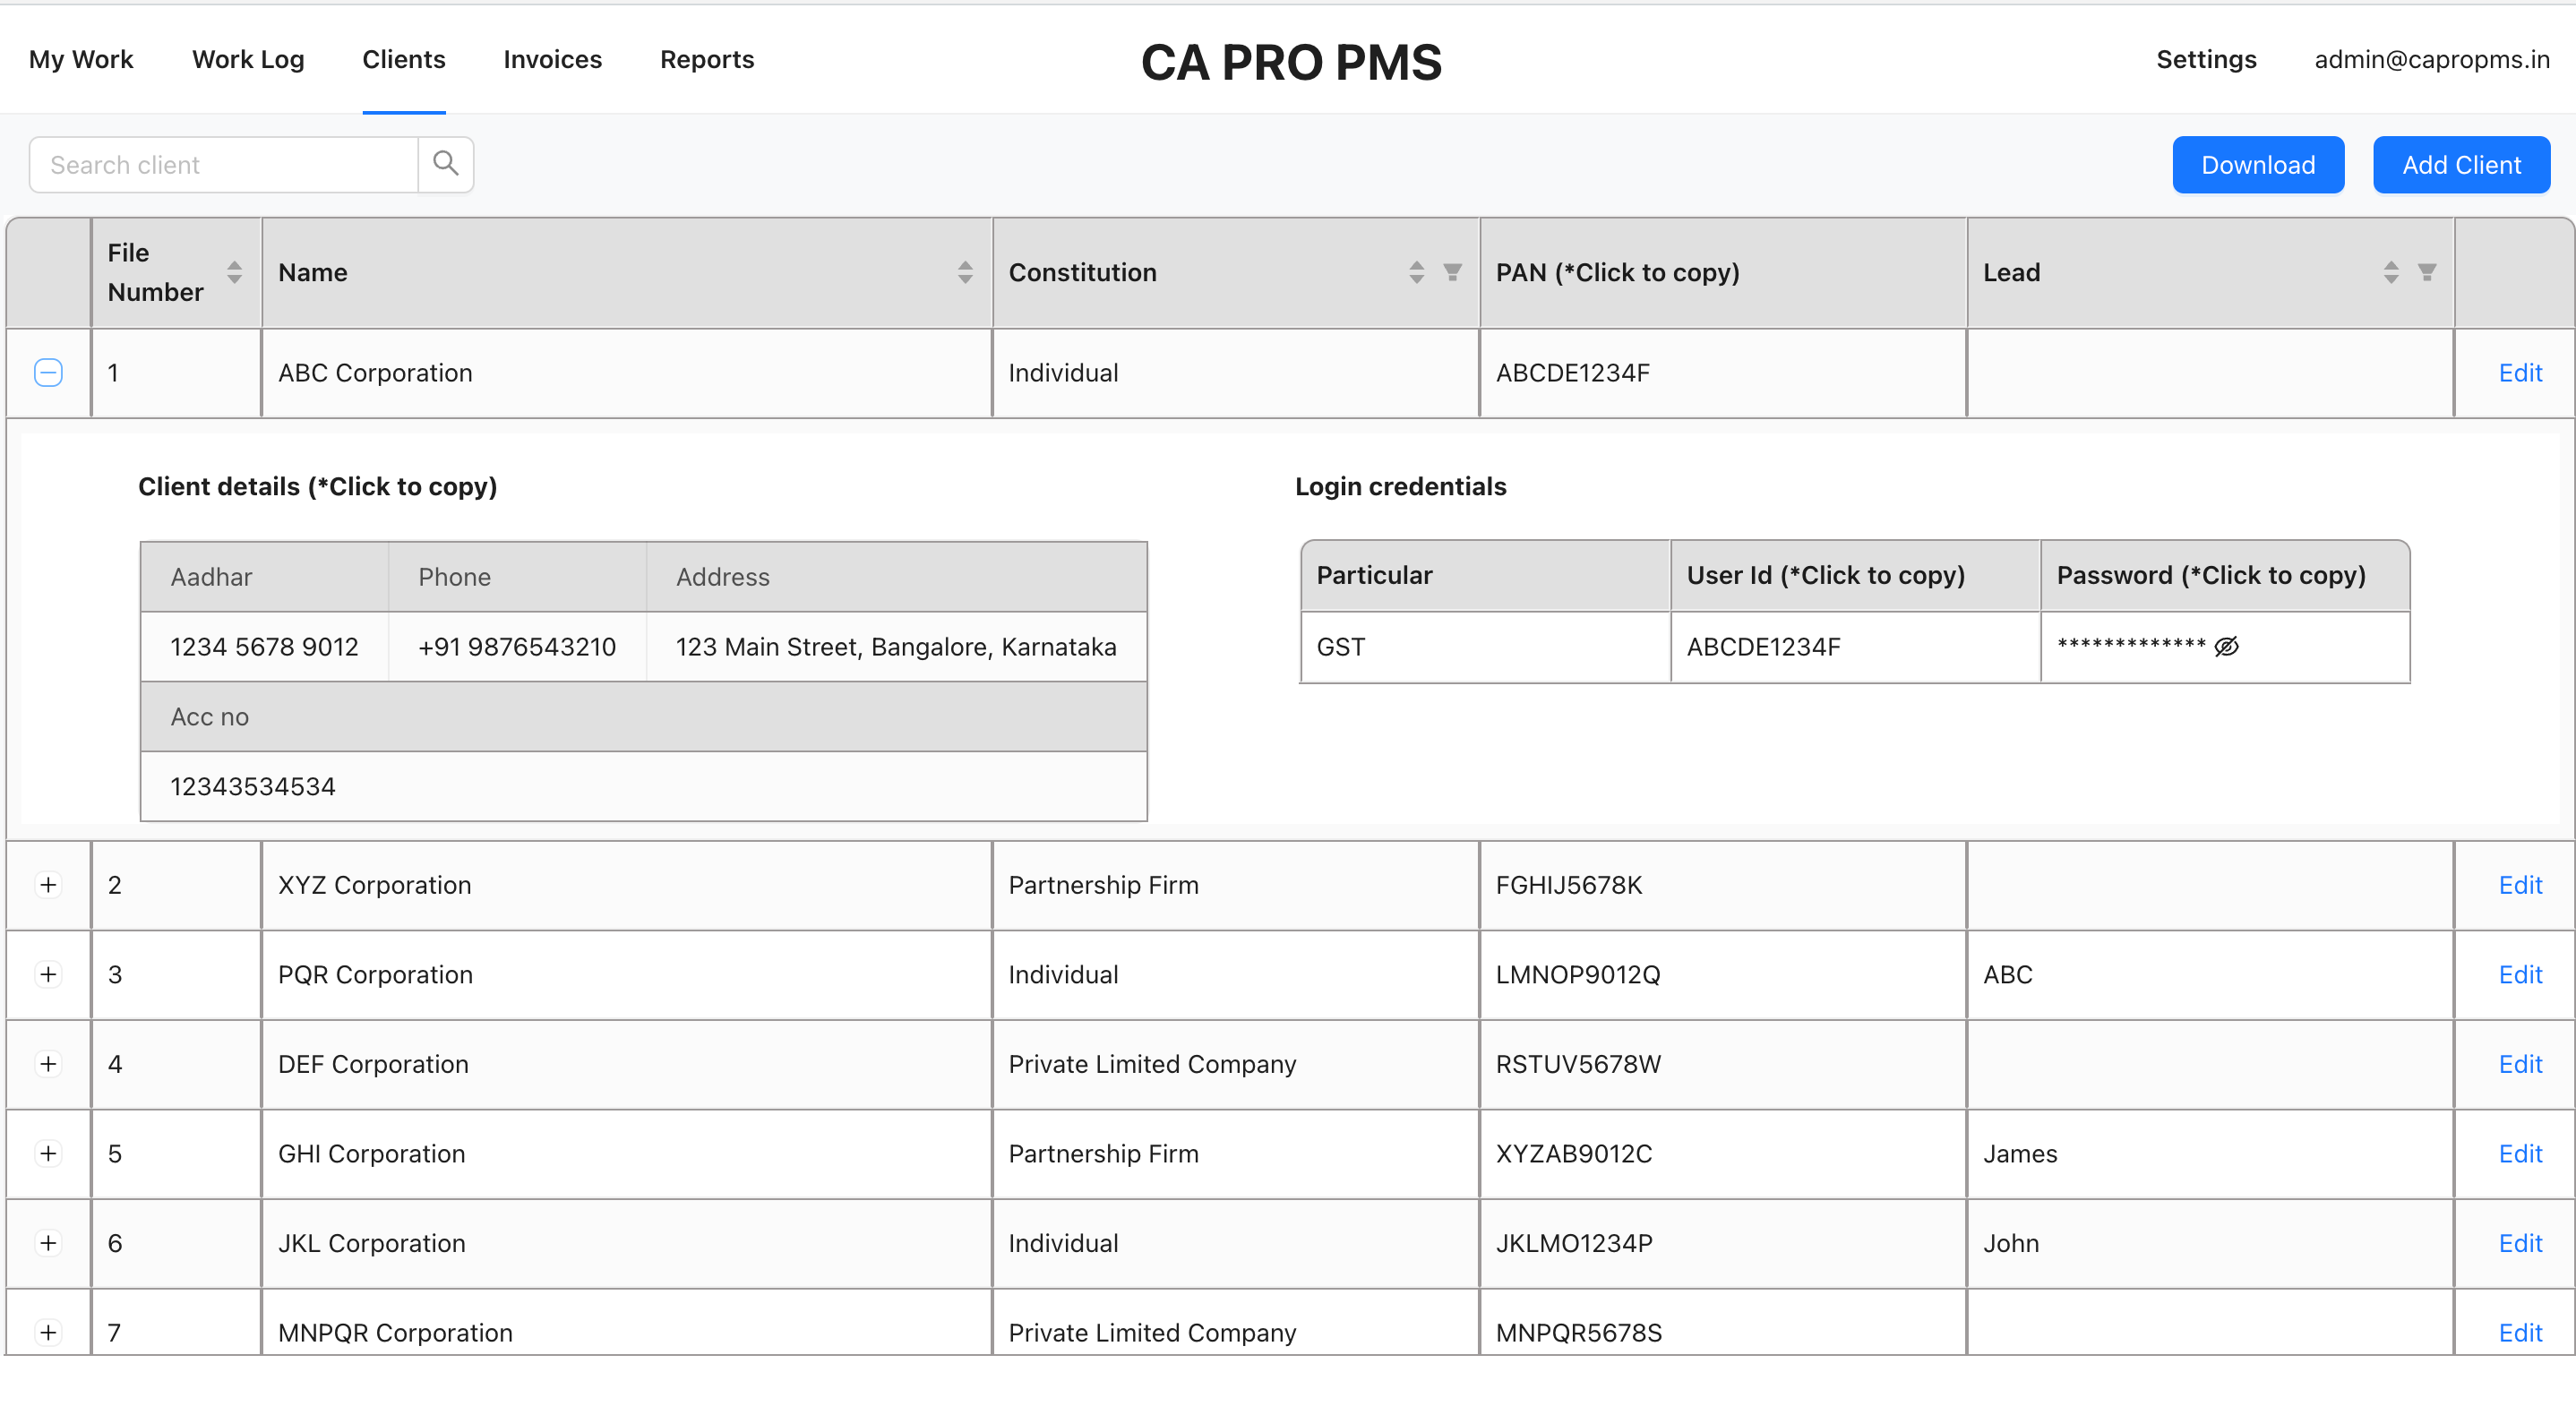This screenshot has width=2576, height=1415.
Task: Open the Constitution column filter
Action: click(1452, 271)
